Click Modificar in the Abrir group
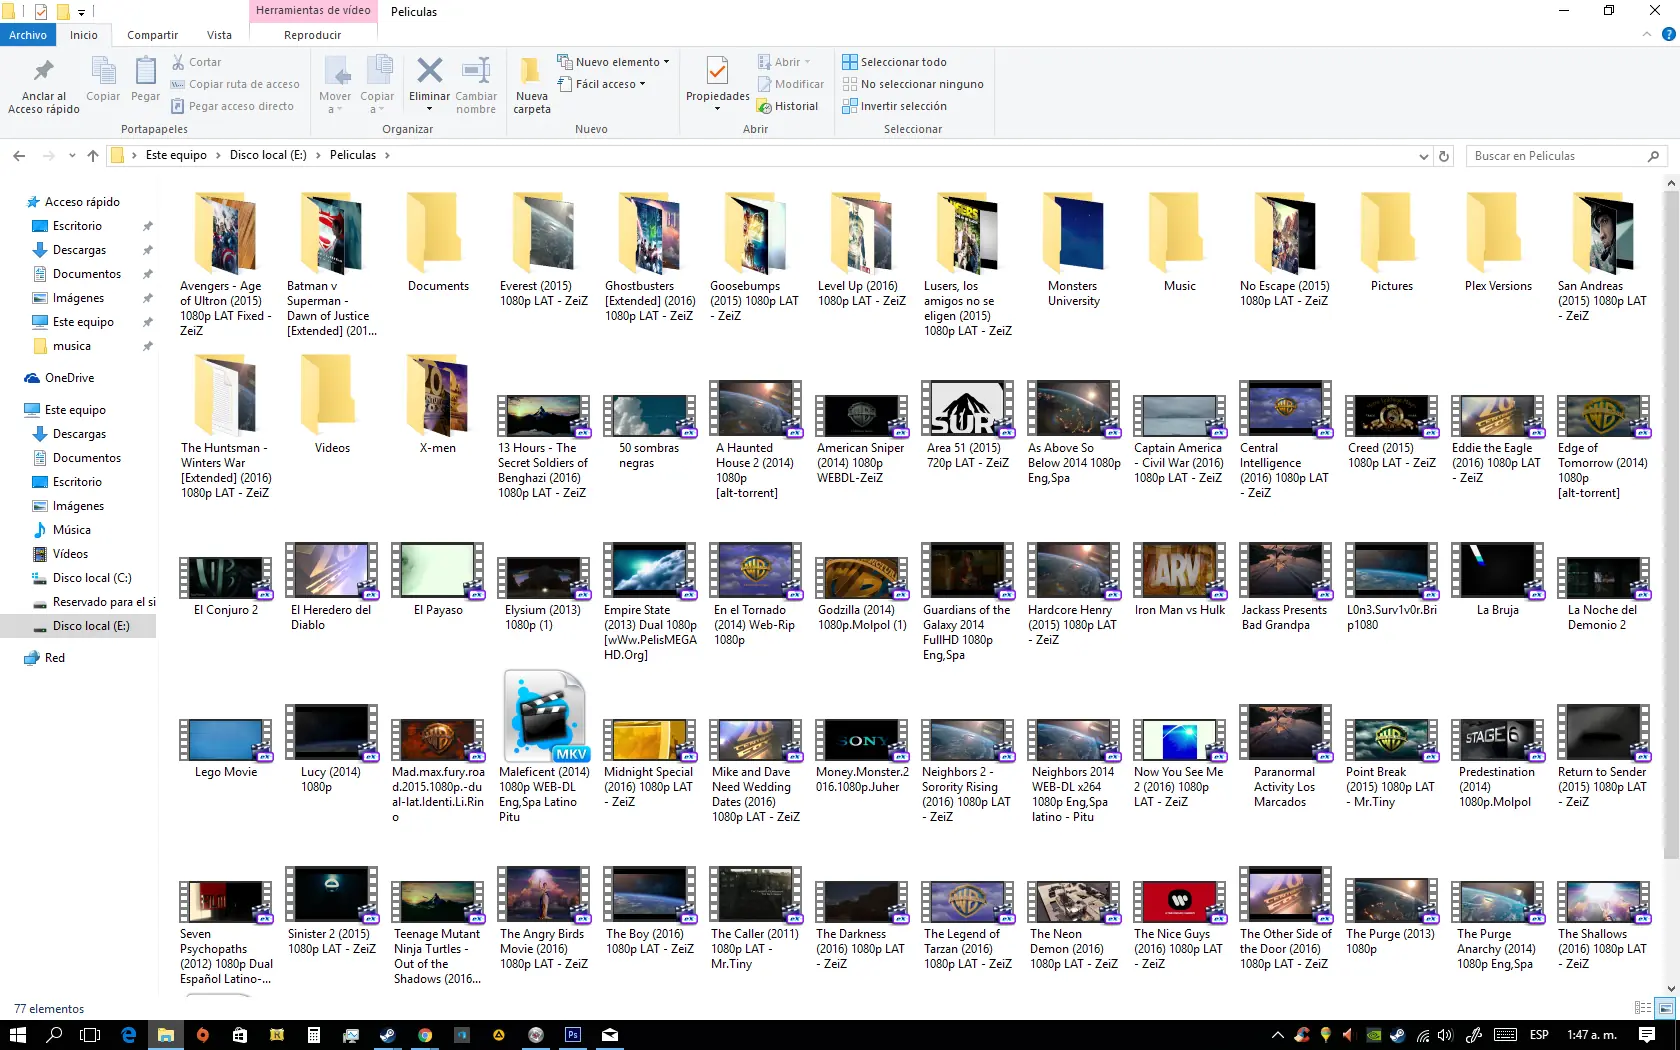Viewport: 1680px width, 1050px height. pos(790,84)
